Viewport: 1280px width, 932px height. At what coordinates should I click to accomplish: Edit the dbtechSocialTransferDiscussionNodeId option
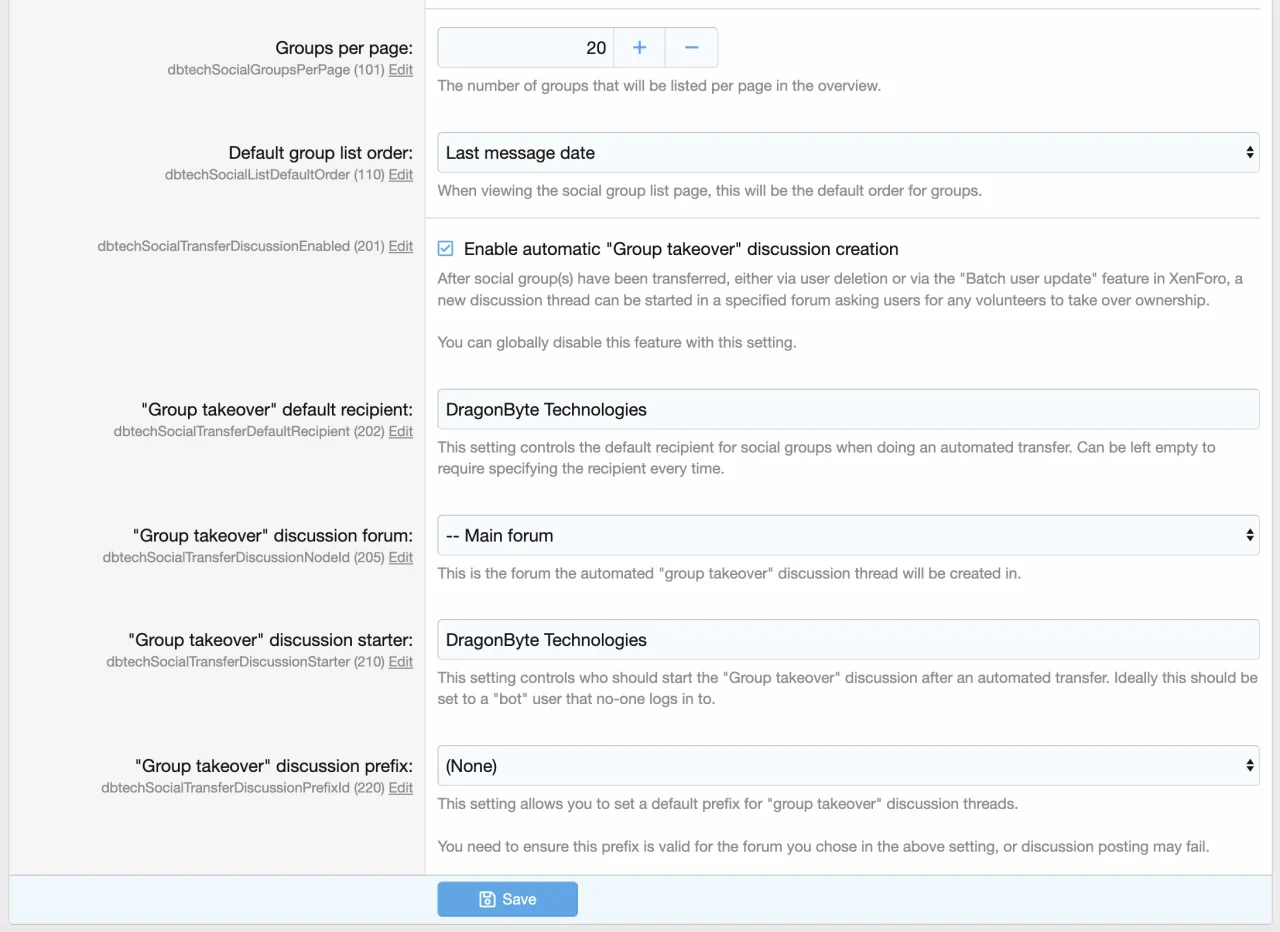400,557
